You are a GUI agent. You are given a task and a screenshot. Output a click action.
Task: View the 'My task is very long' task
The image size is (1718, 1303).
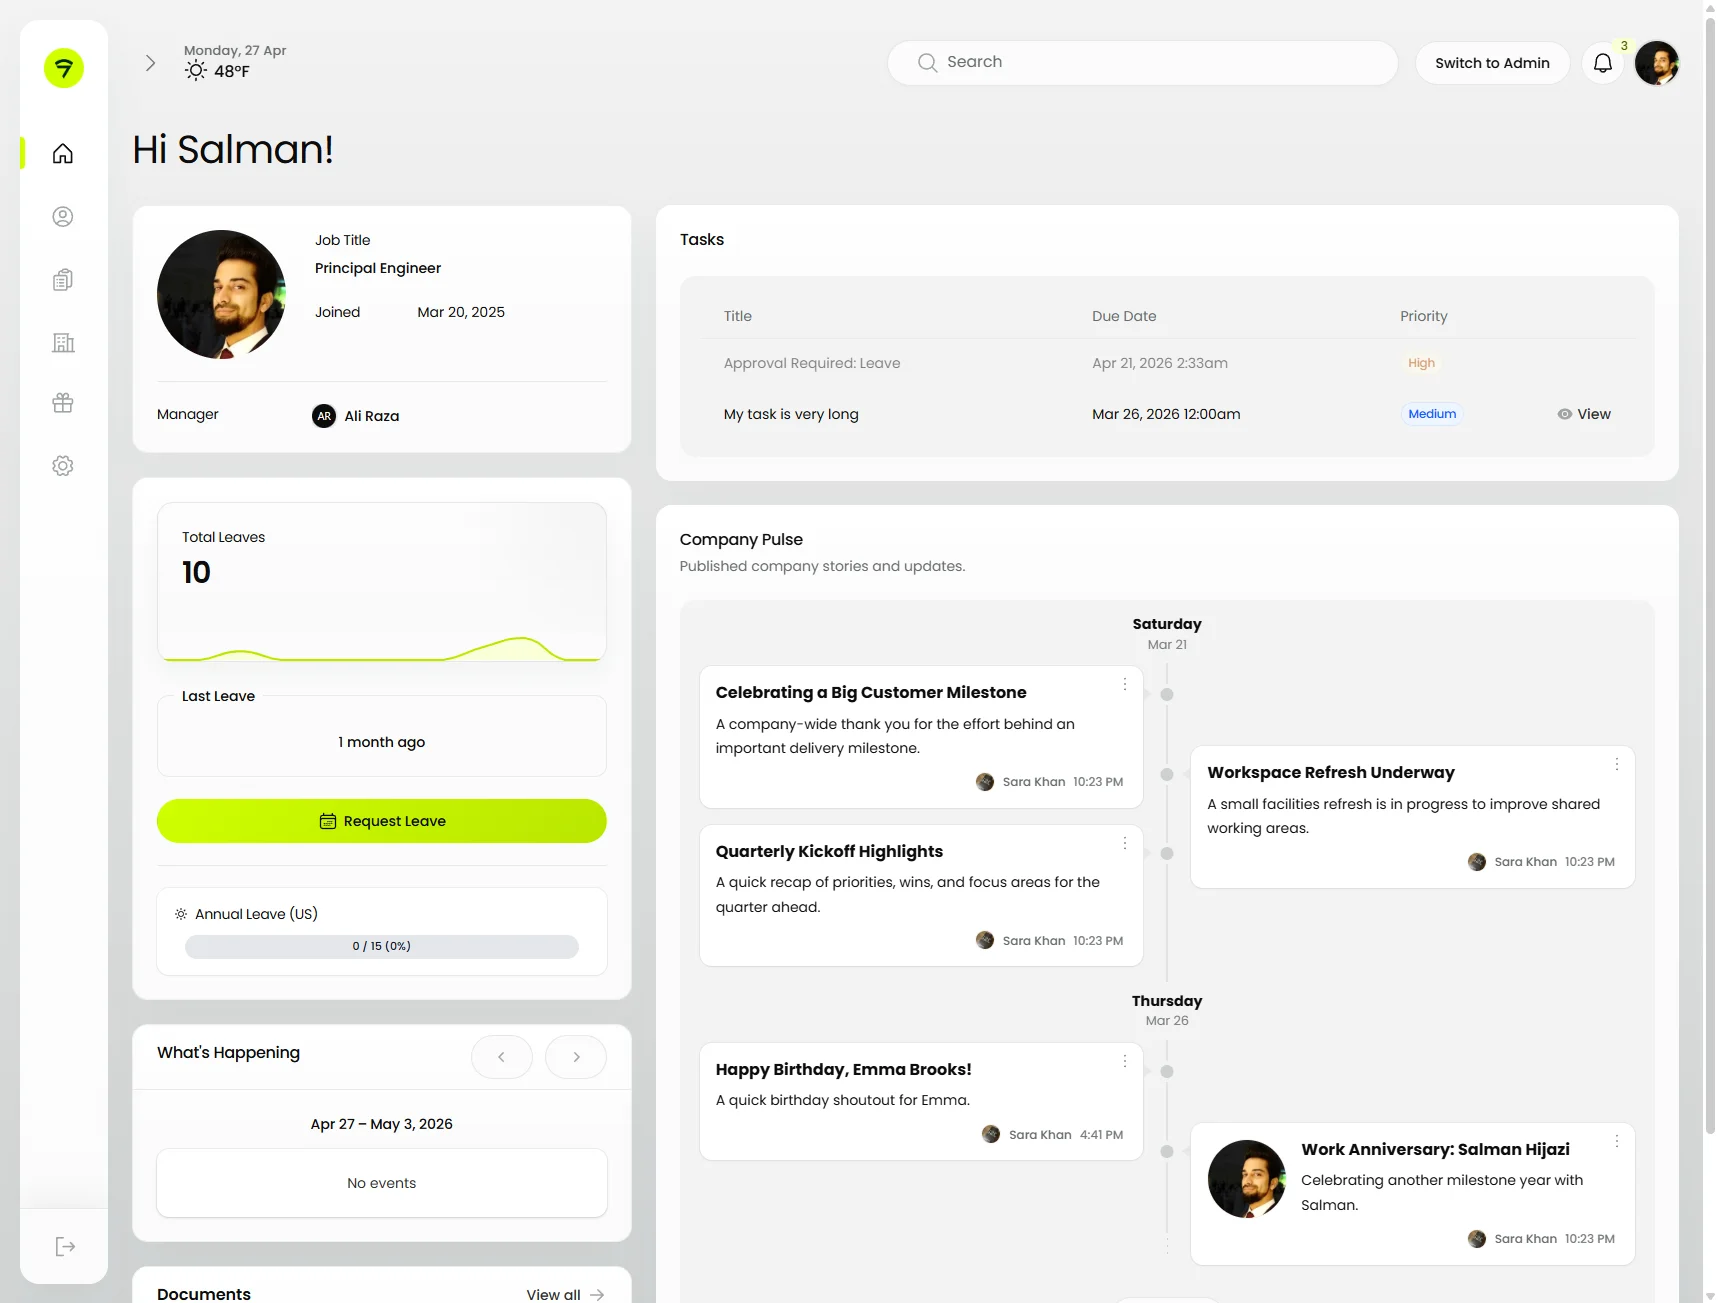(x=1584, y=414)
